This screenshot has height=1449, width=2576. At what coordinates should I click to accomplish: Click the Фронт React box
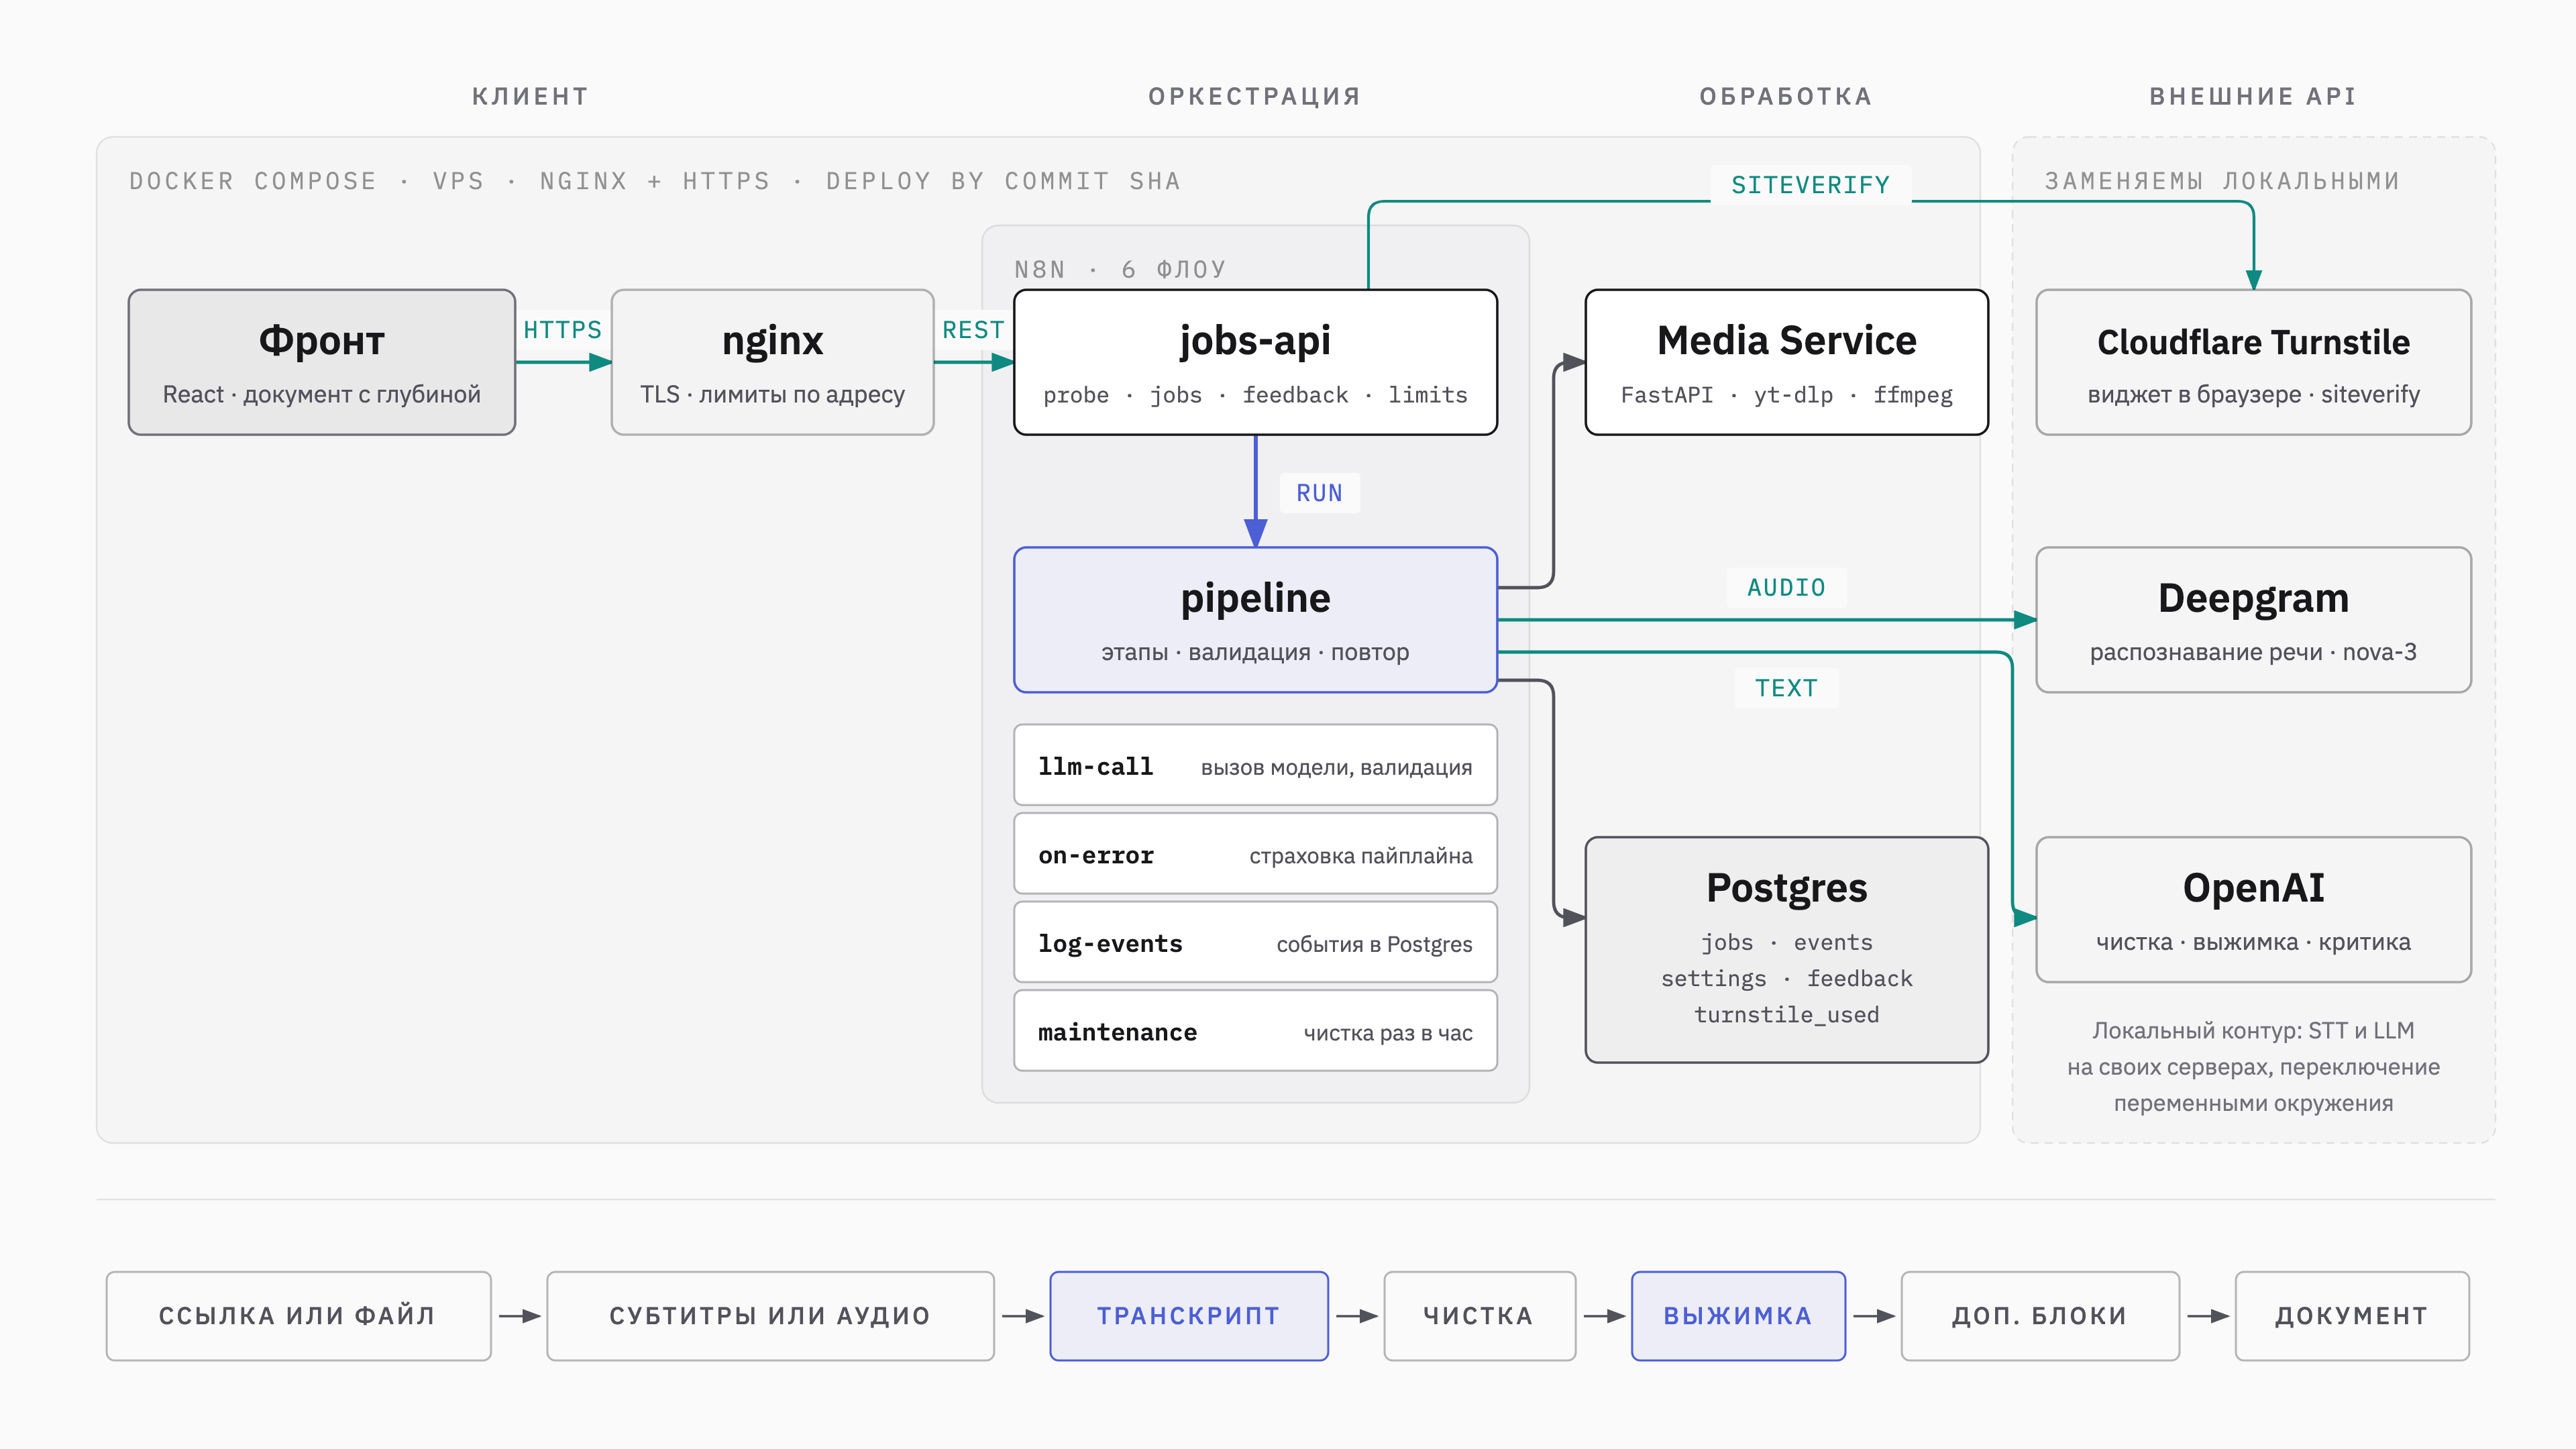(321, 362)
